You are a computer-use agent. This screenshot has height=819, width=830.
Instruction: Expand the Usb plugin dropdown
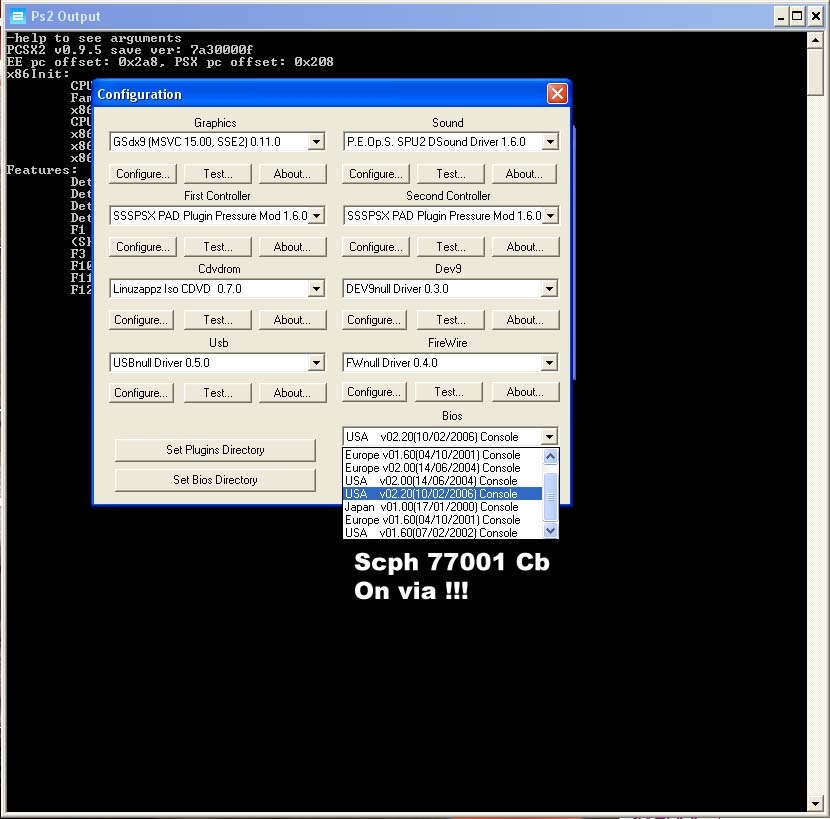(316, 363)
